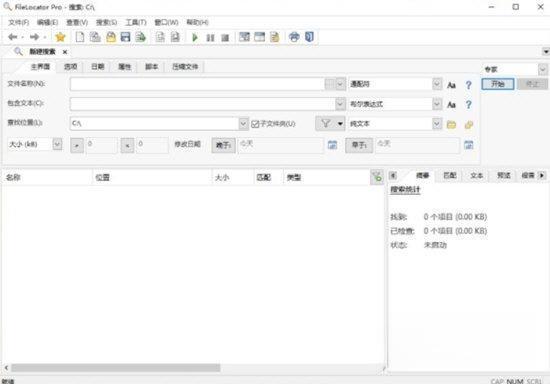Click the green refresh icon above results list

[377, 177]
